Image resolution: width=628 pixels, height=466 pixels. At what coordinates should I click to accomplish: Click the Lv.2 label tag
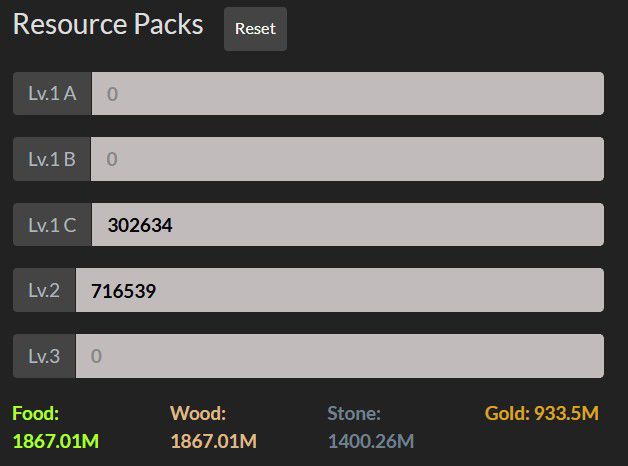[x=44, y=290]
